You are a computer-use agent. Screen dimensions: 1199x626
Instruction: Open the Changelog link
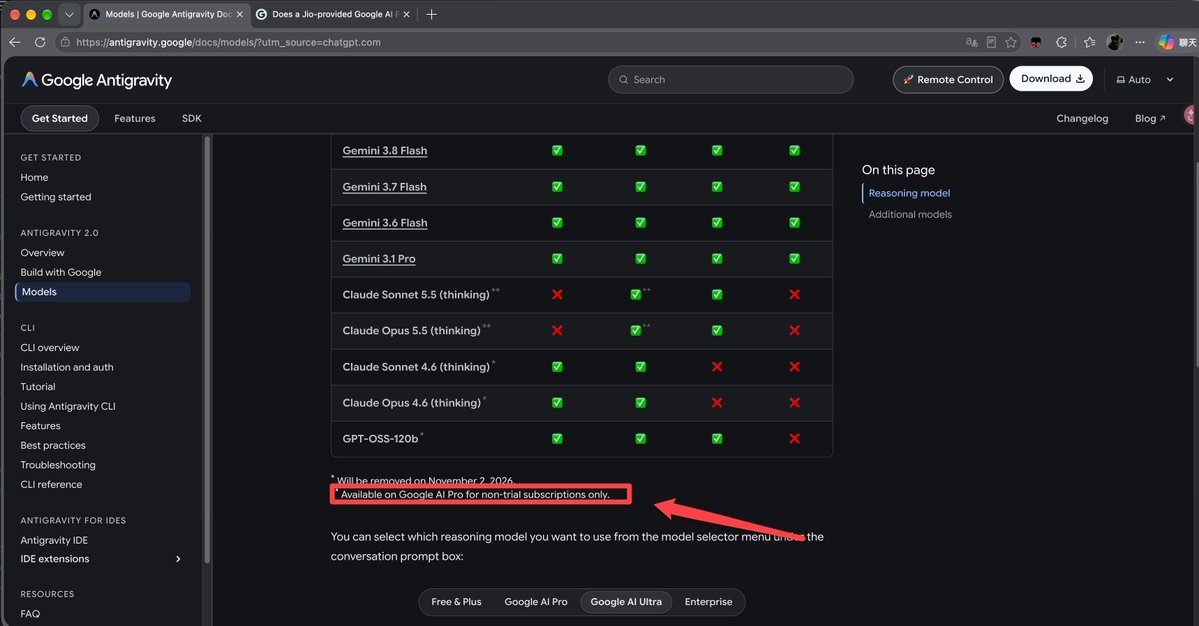pyautogui.click(x=1082, y=118)
